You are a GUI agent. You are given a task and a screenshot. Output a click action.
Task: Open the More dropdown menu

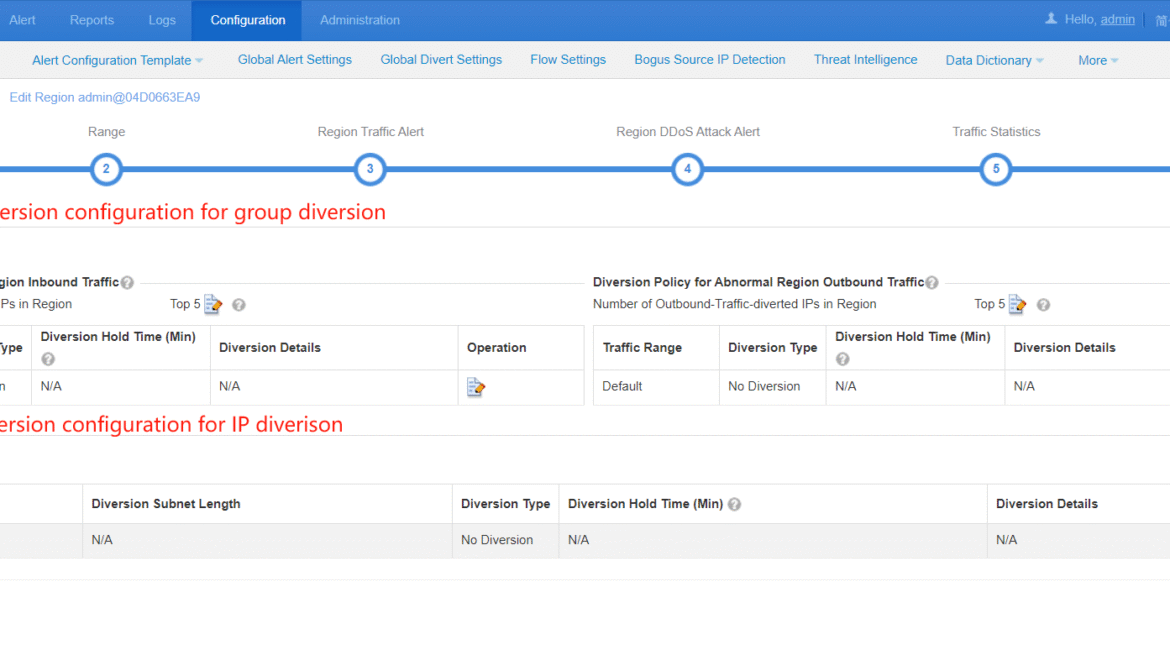[x=1097, y=59]
